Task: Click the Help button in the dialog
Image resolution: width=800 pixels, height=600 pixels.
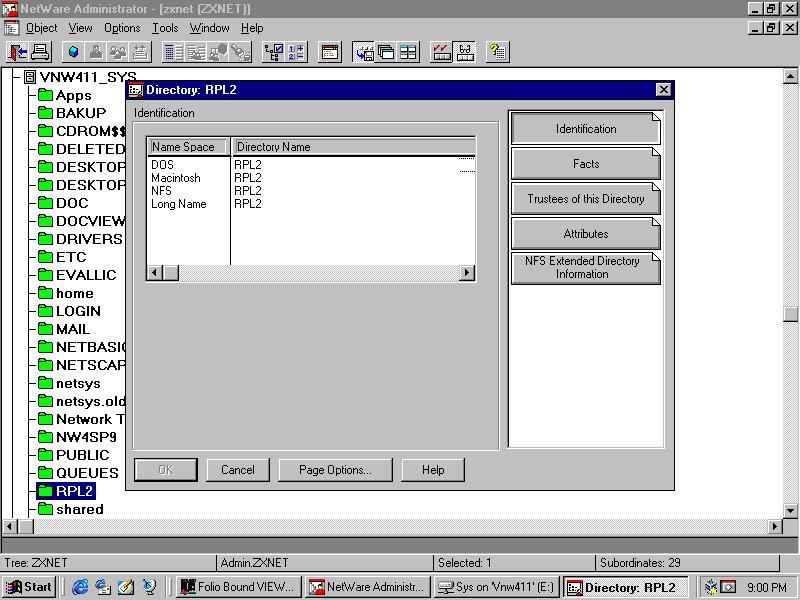Action: [x=433, y=470]
